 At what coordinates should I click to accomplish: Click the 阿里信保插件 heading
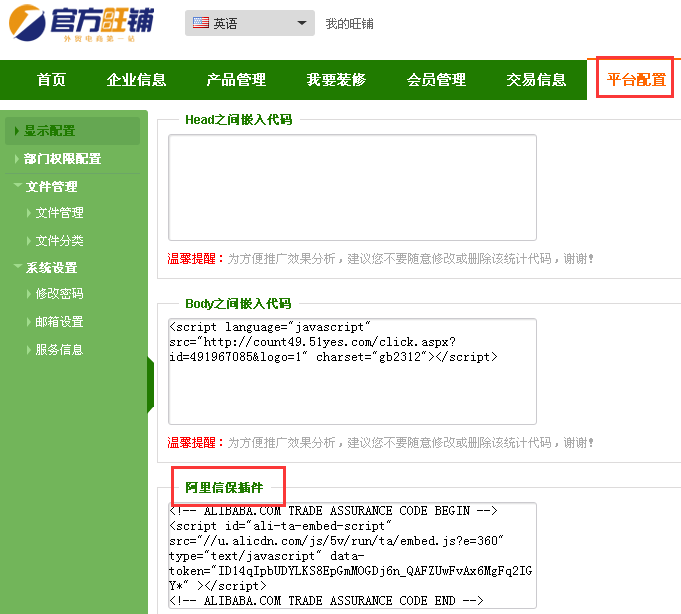coord(224,488)
